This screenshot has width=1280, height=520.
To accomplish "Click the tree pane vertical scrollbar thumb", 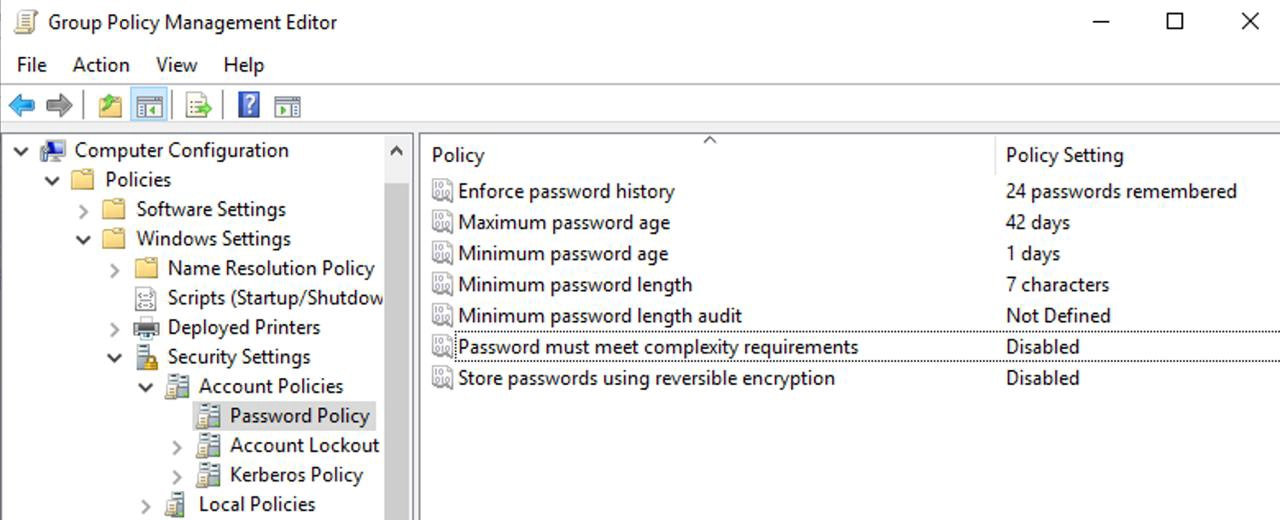I will tap(397, 350).
